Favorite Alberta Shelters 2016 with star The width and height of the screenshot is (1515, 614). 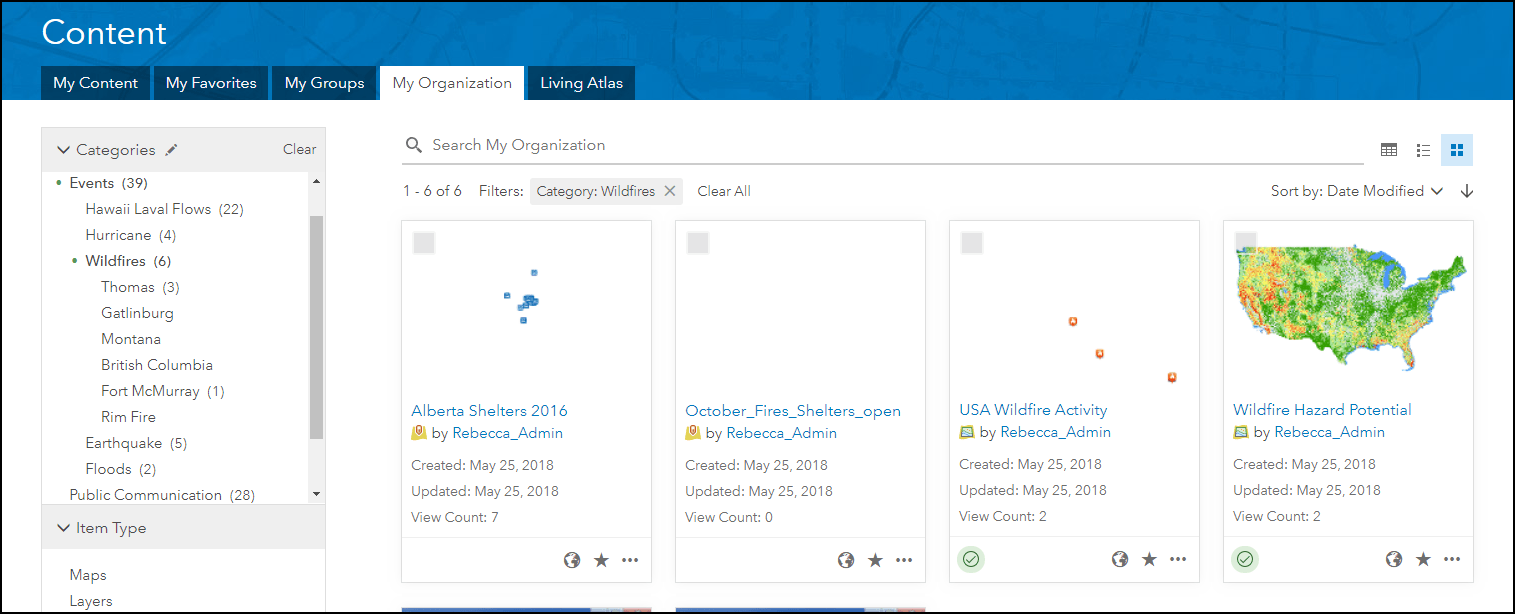[x=601, y=560]
